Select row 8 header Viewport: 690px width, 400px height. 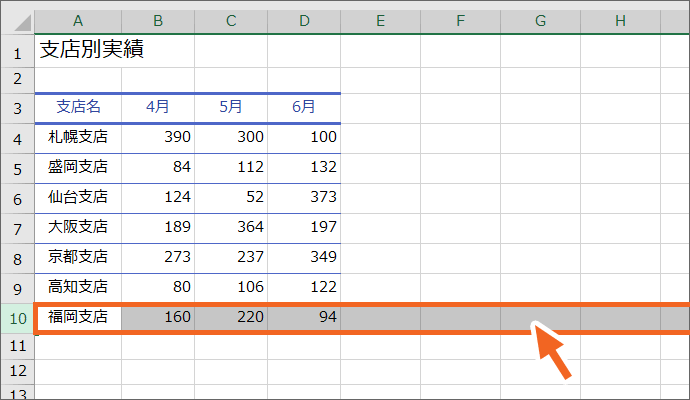click(18, 258)
